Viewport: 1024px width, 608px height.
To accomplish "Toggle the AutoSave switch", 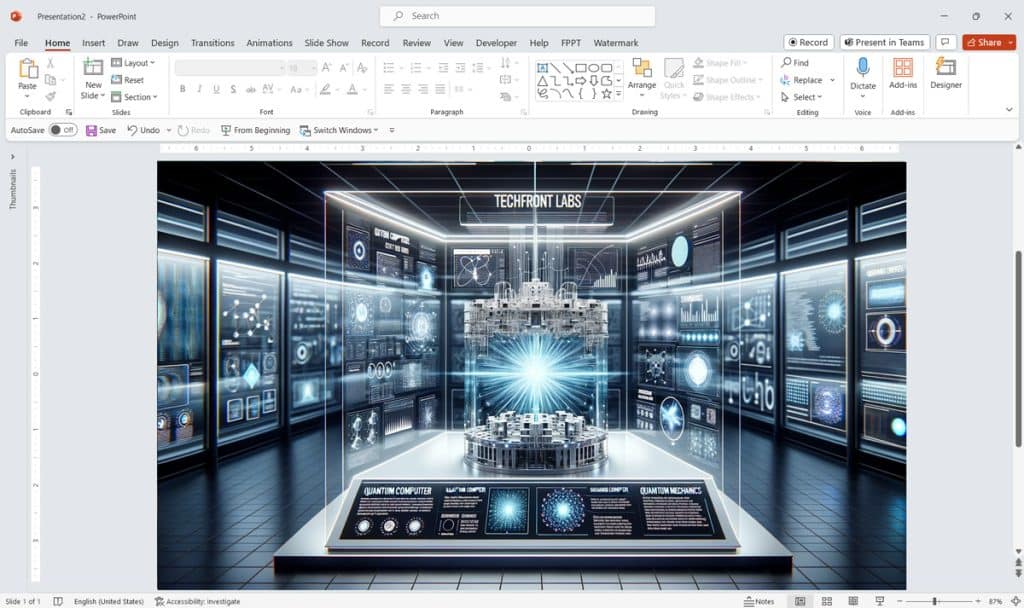I will (x=62, y=130).
